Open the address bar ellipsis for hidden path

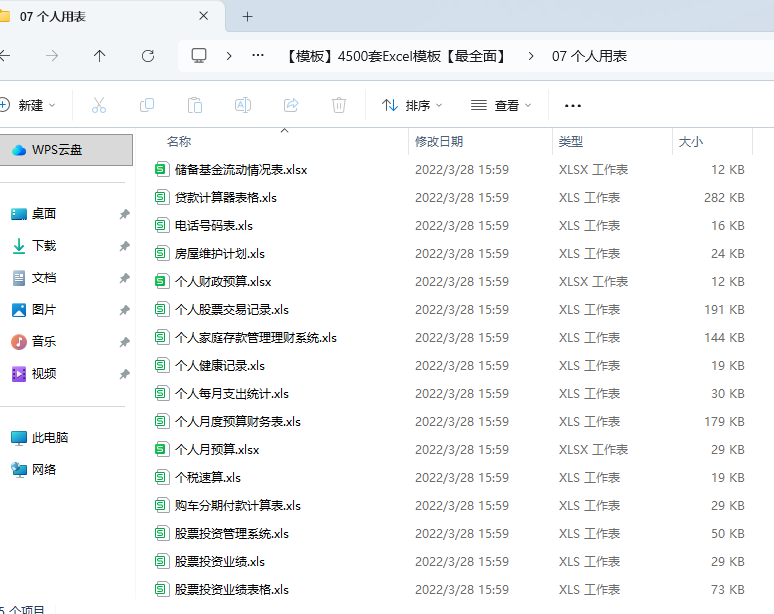tap(258, 56)
